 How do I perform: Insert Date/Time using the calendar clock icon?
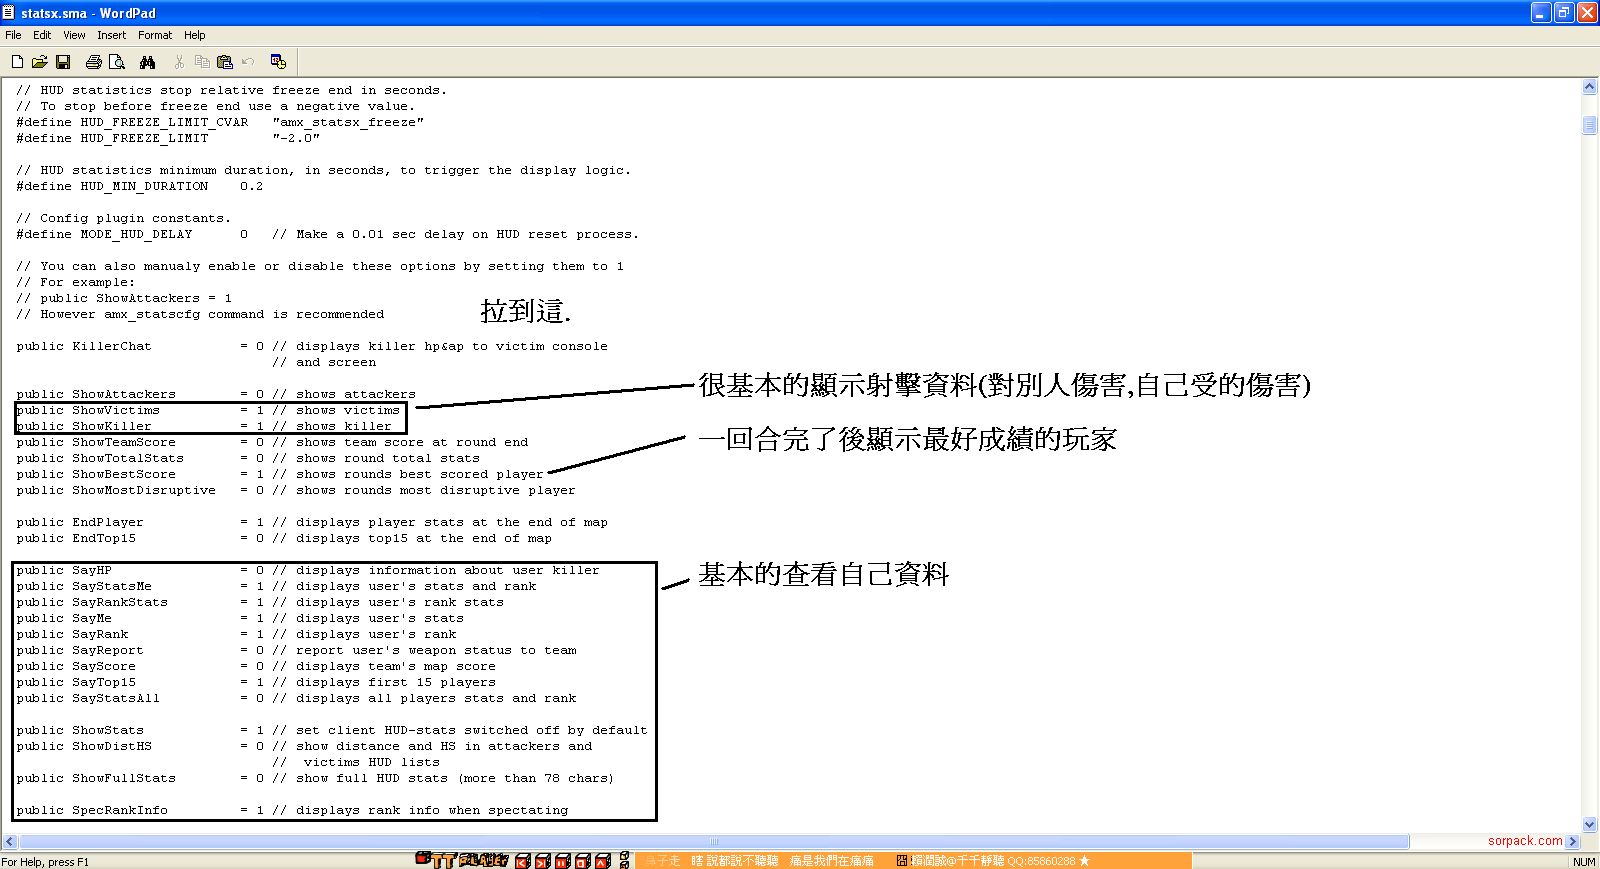278,62
